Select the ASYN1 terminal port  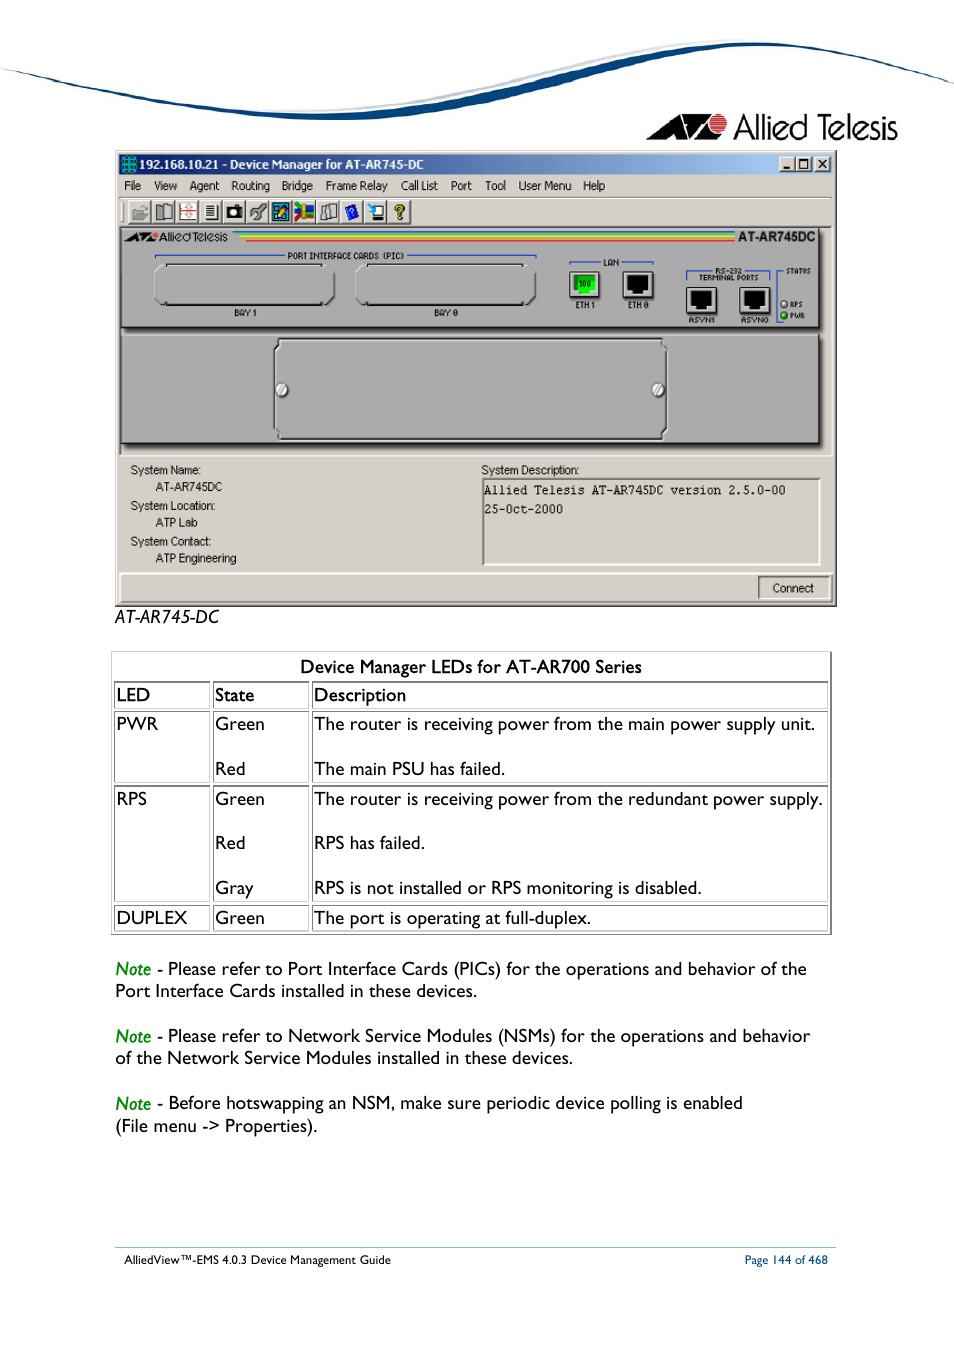701,300
